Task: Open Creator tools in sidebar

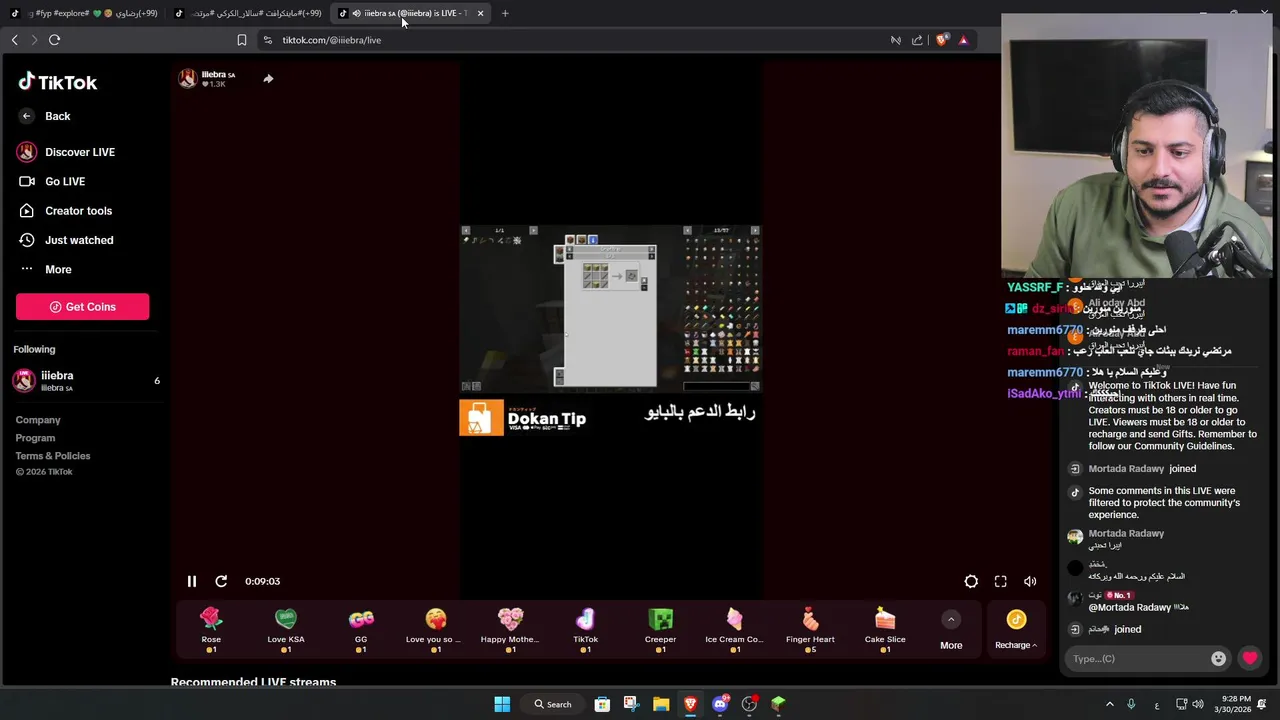Action: tap(65, 211)
